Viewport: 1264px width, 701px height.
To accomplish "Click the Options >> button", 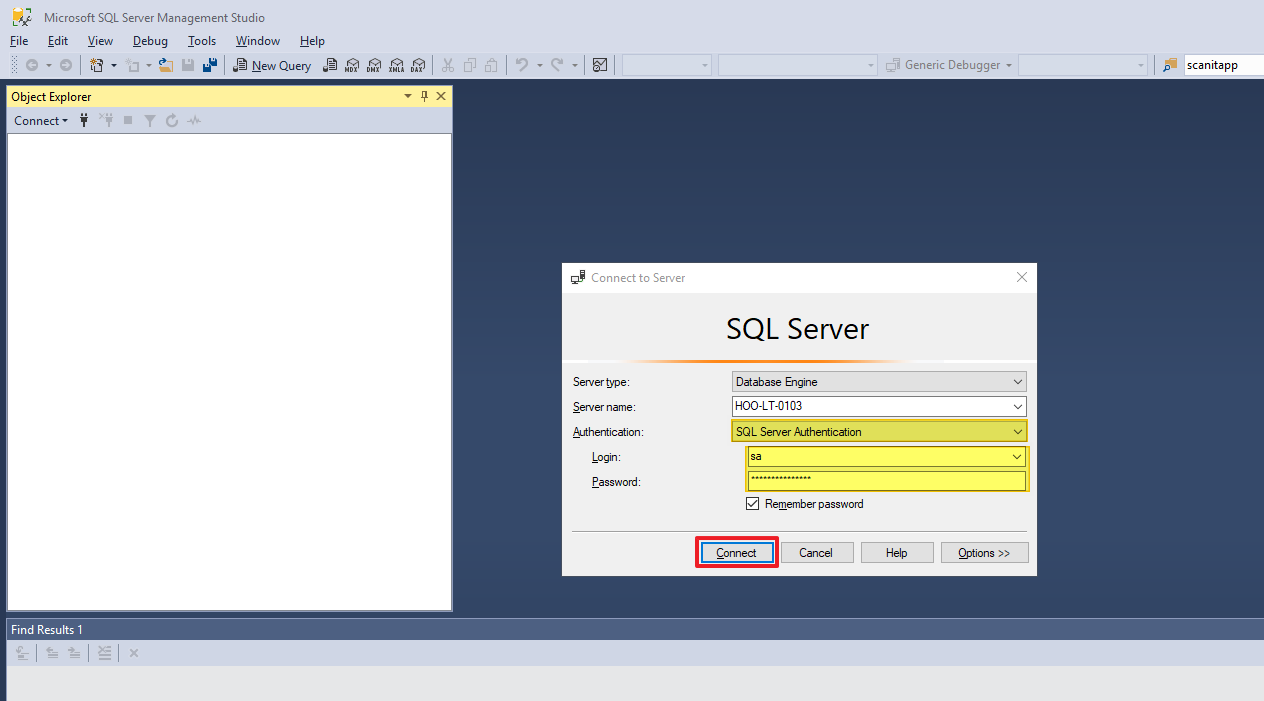I will point(984,553).
